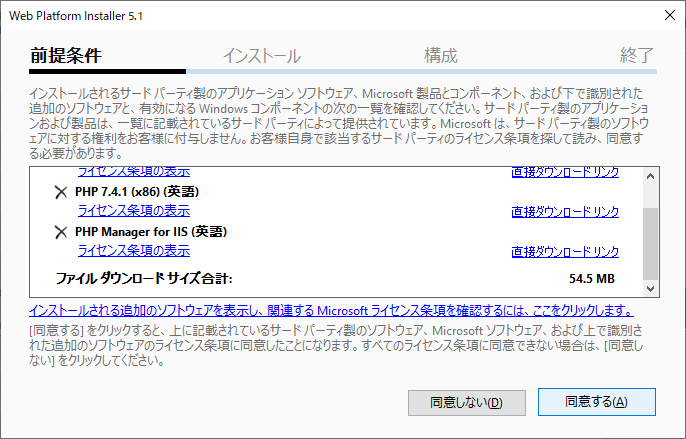Click the ファイル ダウンロード サイズ合計 label

[x=144, y=278]
